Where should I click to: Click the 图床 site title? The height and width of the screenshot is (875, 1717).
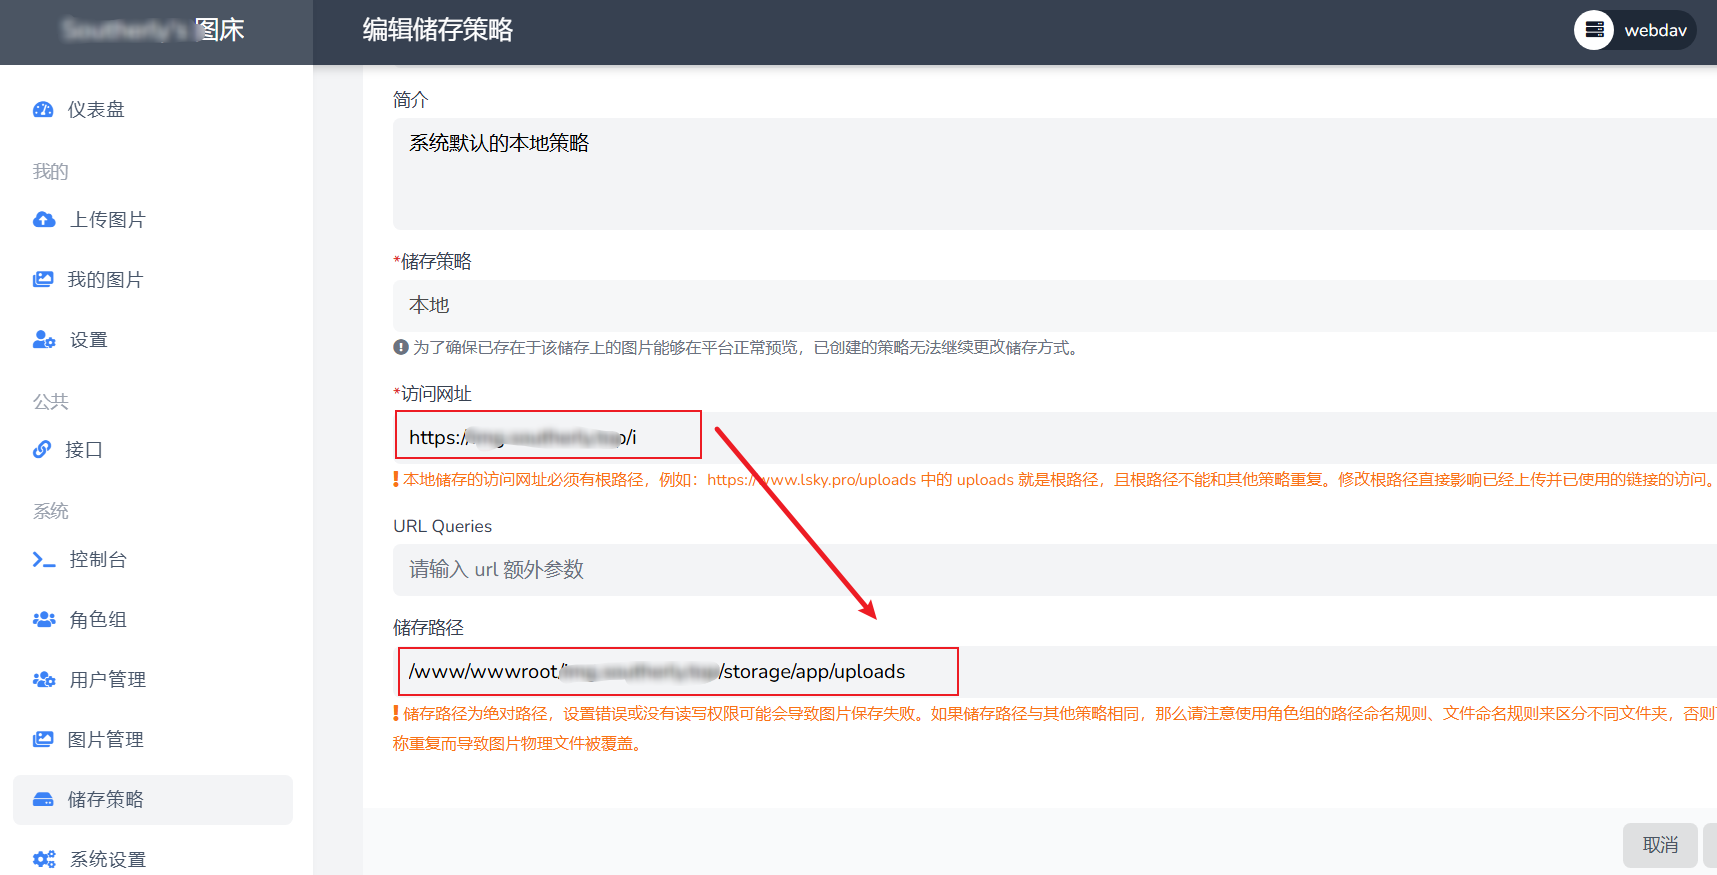point(220,30)
